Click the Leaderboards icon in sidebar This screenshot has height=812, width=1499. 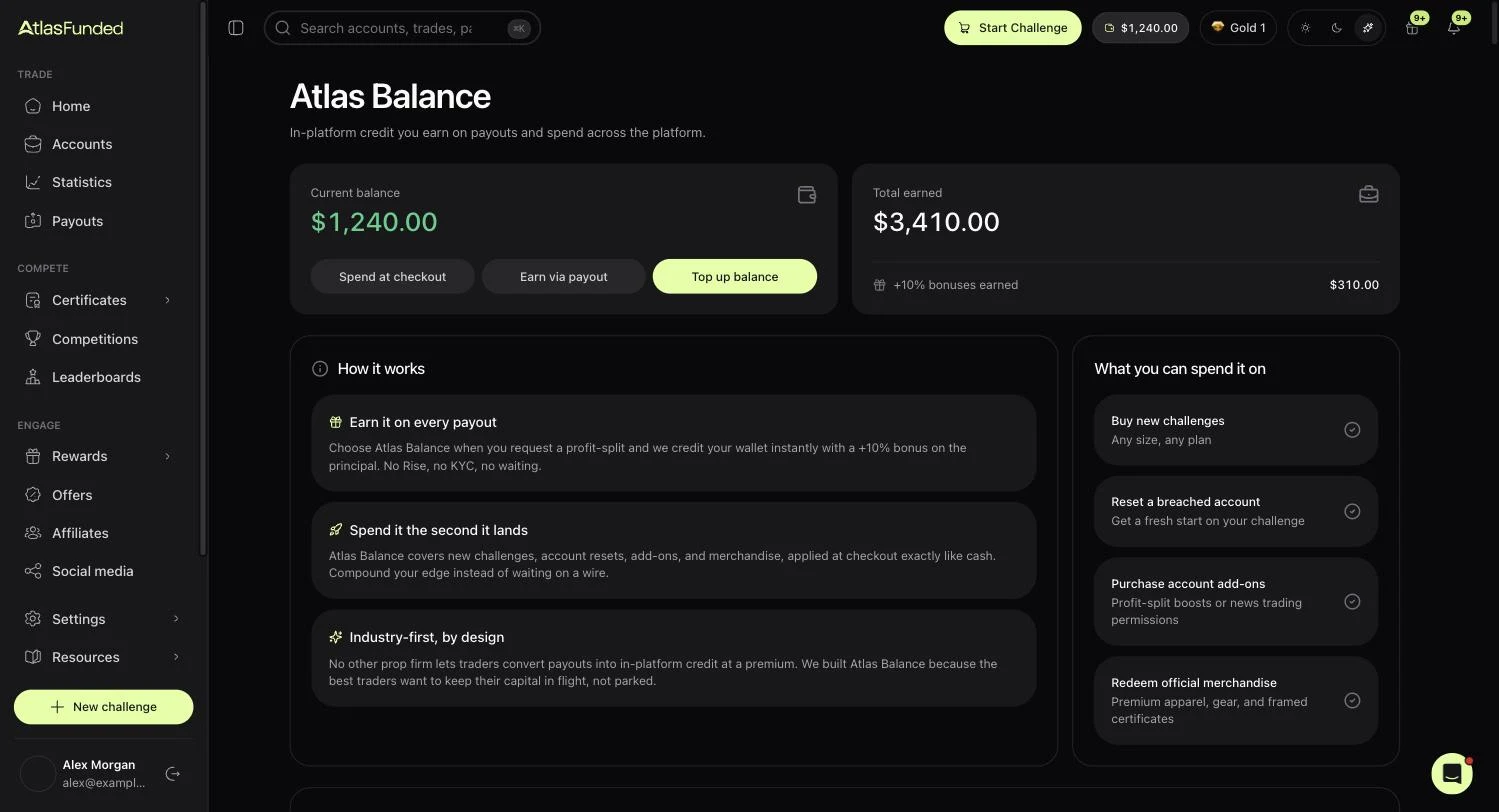(33, 377)
